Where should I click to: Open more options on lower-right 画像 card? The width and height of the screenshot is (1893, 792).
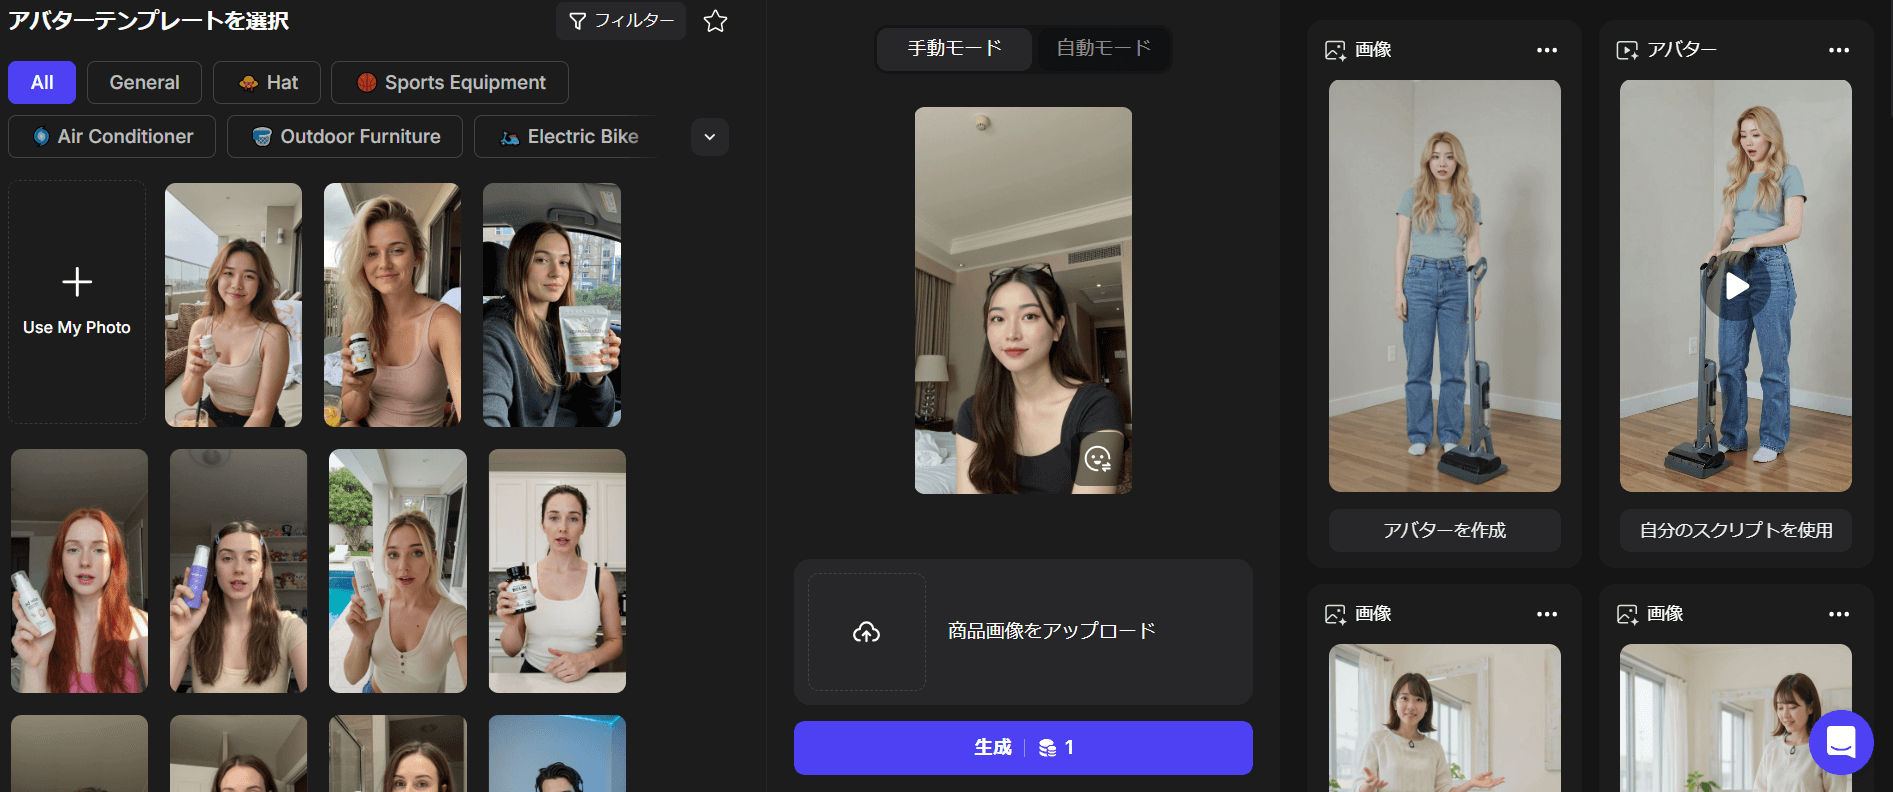[1839, 614]
